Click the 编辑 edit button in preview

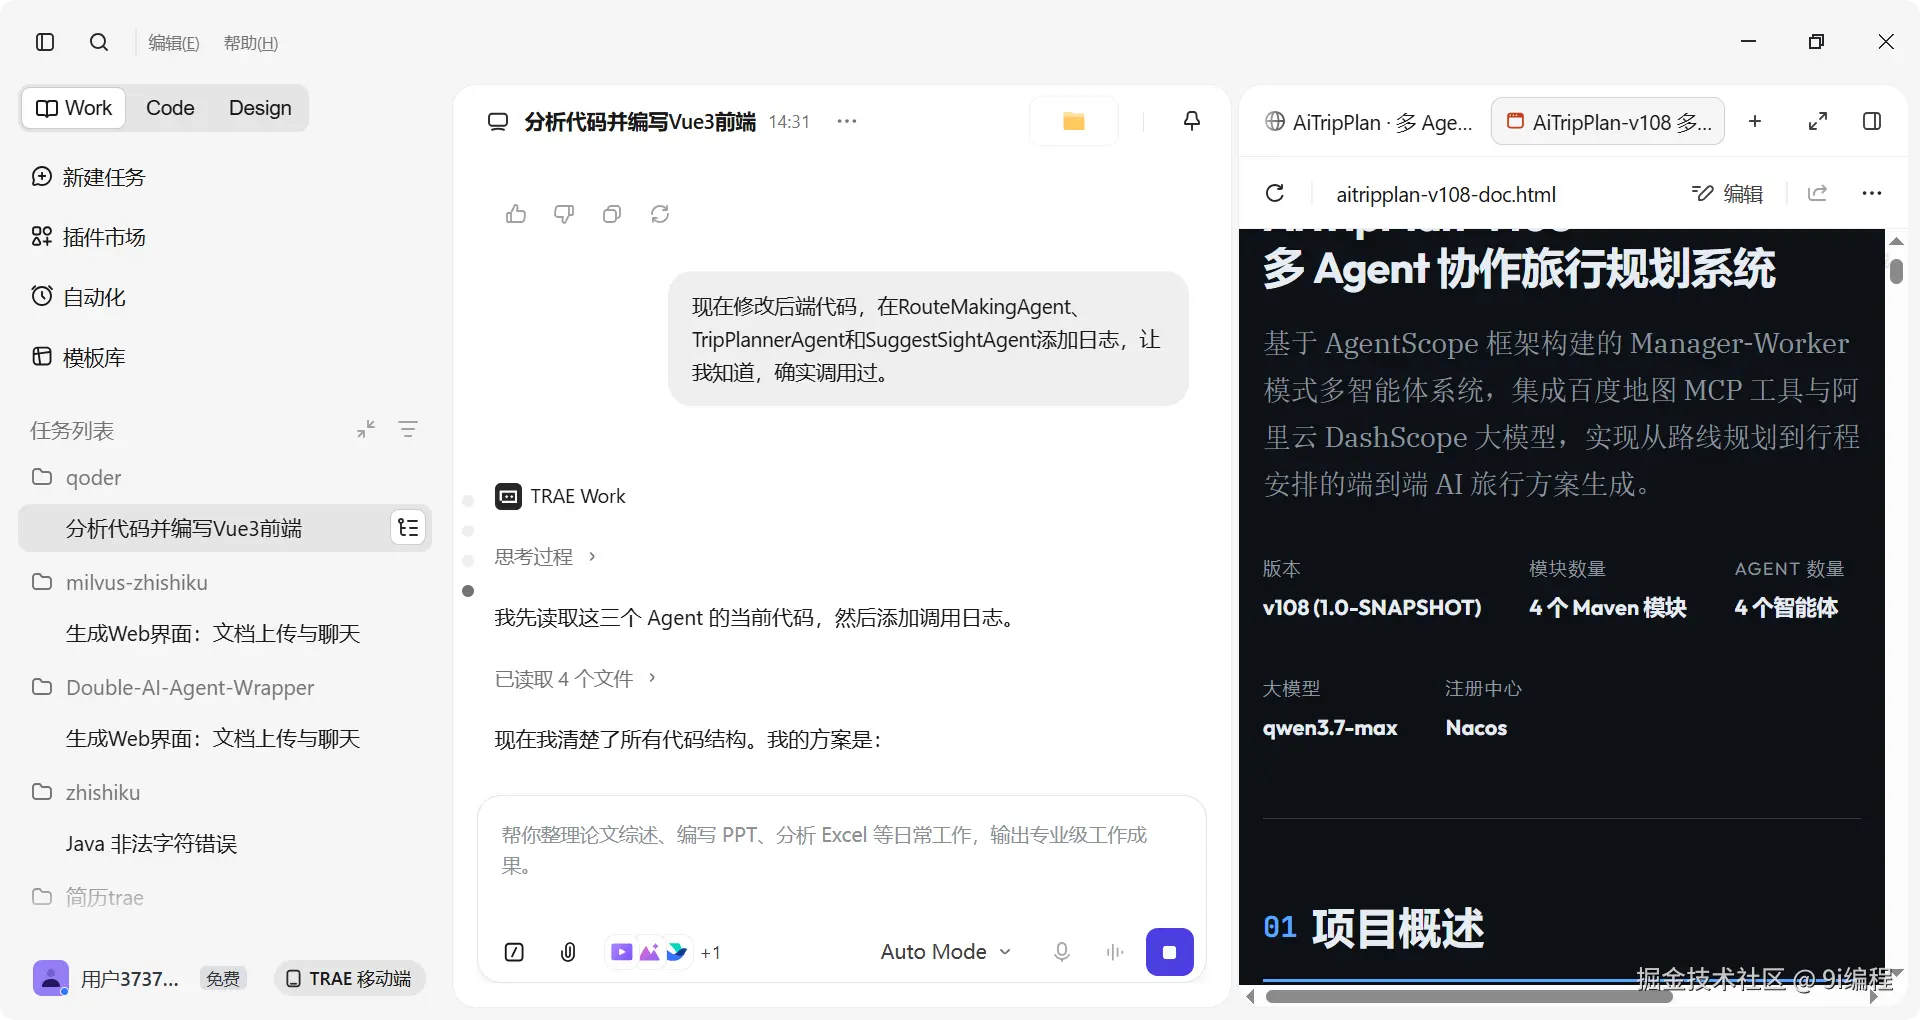point(1728,193)
